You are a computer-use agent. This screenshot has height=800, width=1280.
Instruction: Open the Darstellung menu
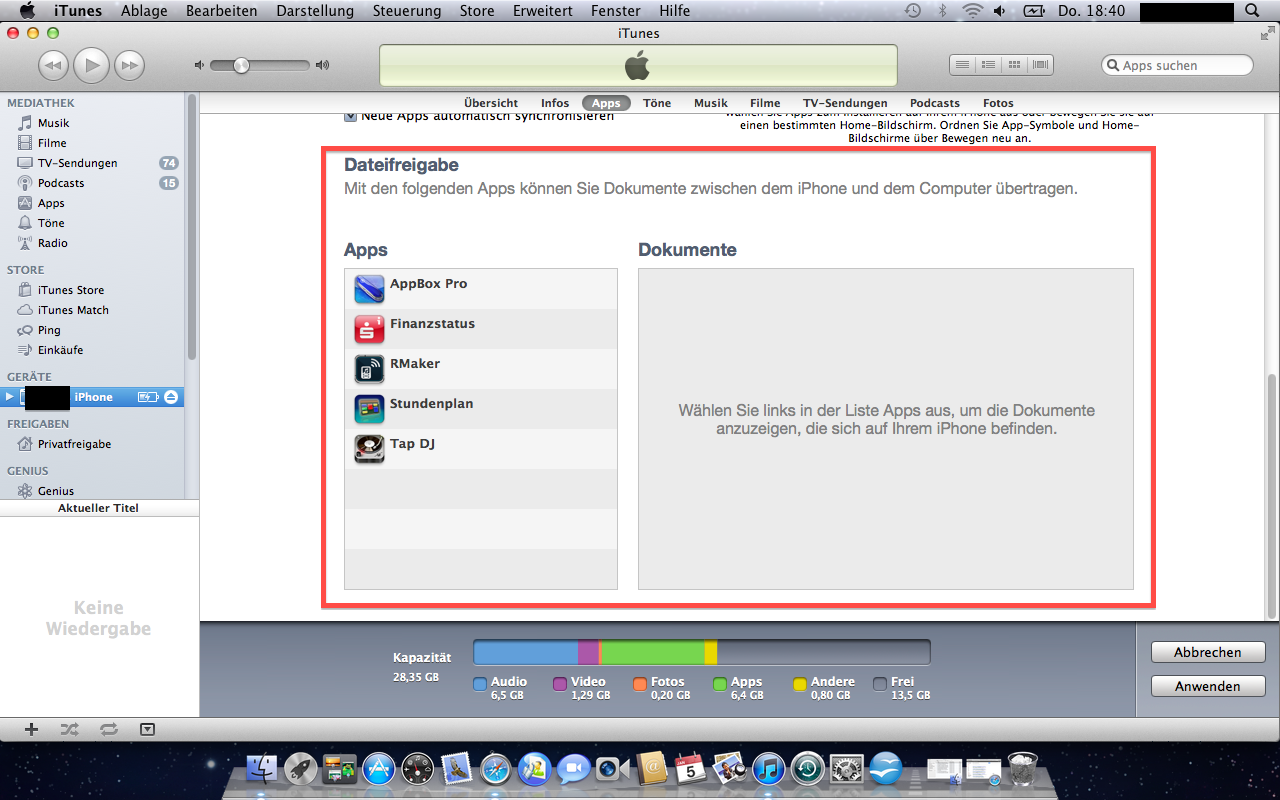(315, 11)
